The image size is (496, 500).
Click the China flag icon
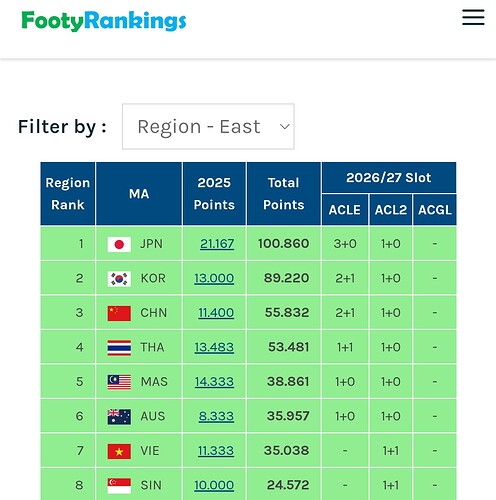[x=119, y=313]
